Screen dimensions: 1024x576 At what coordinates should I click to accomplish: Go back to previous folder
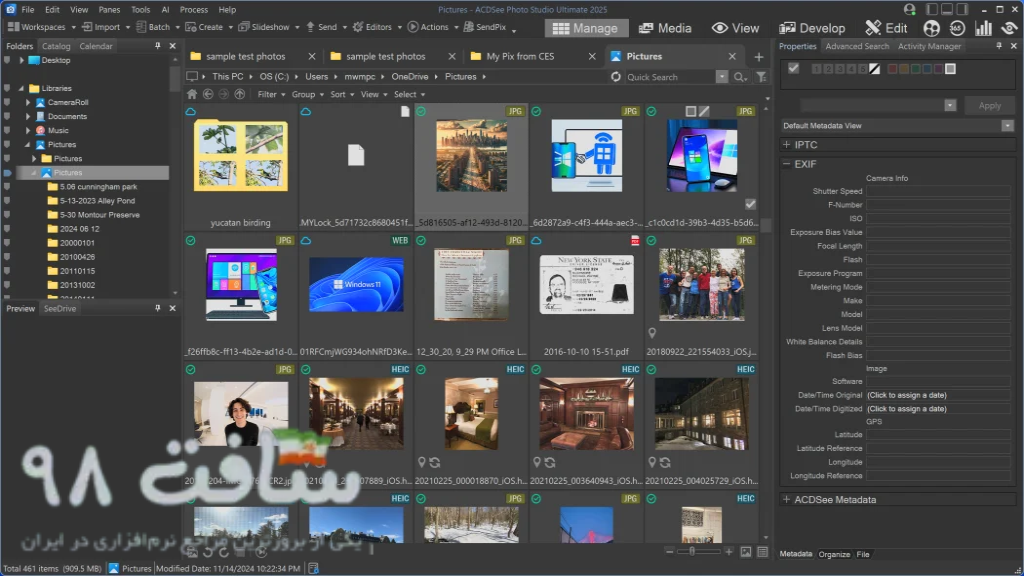click(x=208, y=94)
